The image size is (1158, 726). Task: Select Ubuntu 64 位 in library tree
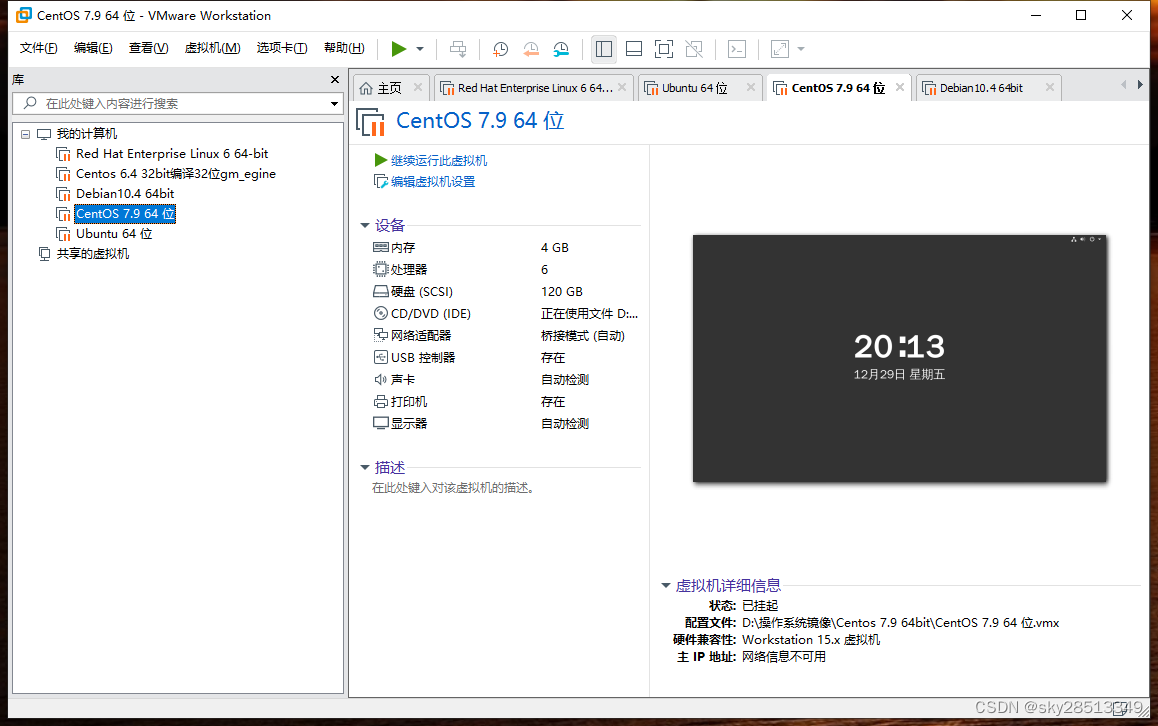point(114,233)
